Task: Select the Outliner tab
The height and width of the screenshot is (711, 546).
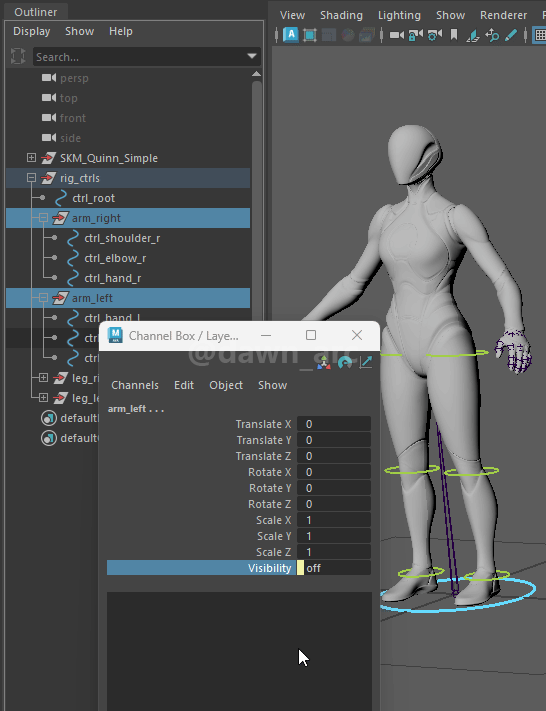Action: tap(36, 12)
